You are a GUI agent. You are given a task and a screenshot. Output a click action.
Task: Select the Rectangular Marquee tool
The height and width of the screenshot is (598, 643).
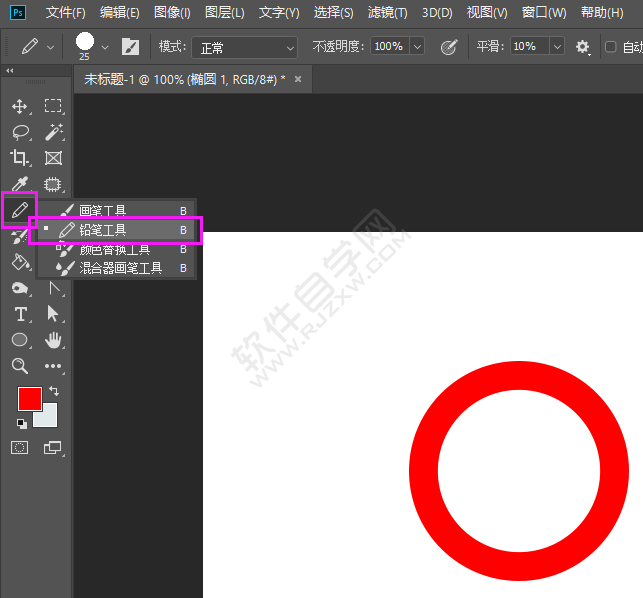point(53,106)
